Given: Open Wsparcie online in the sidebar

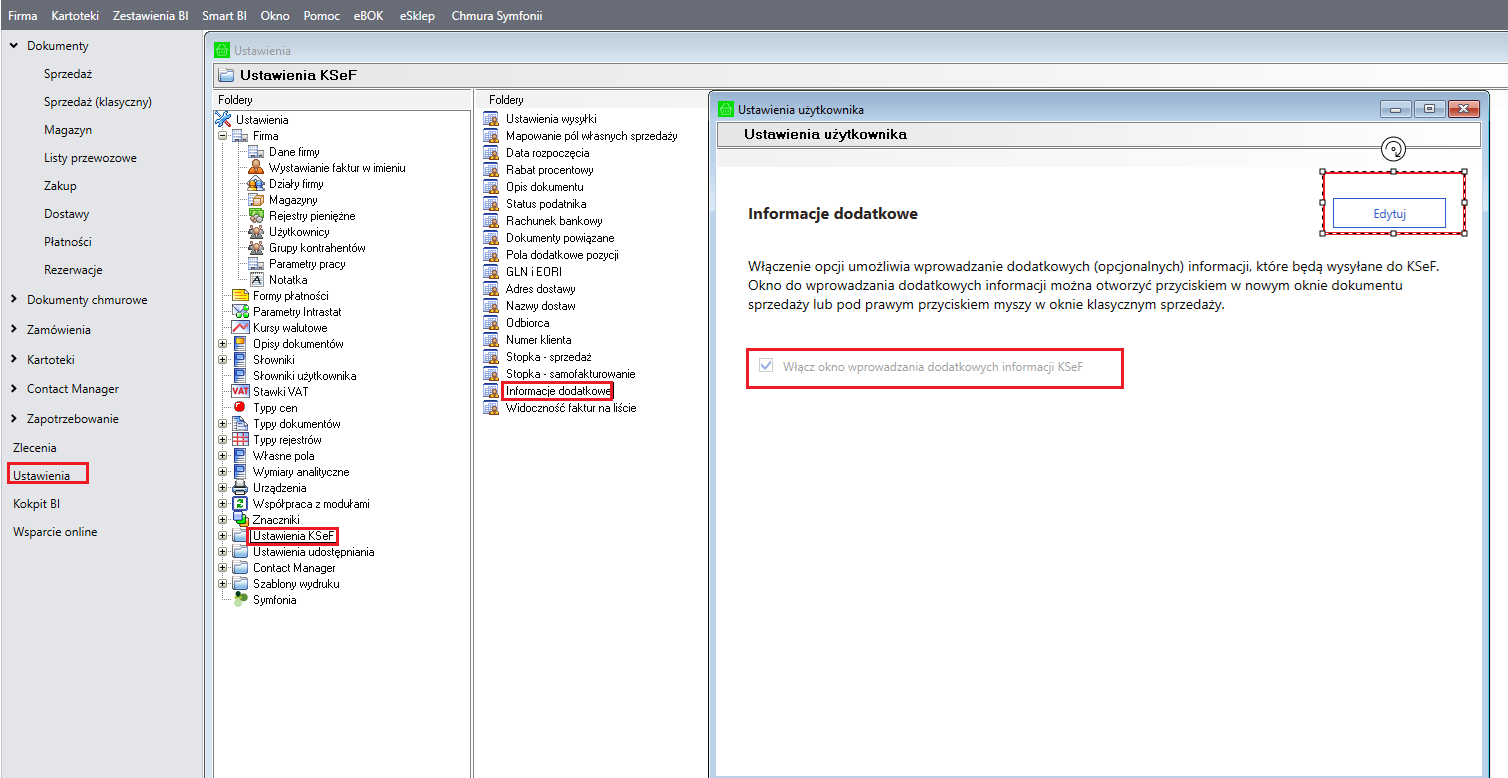Looking at the screenshot, I should coord(55,532).
